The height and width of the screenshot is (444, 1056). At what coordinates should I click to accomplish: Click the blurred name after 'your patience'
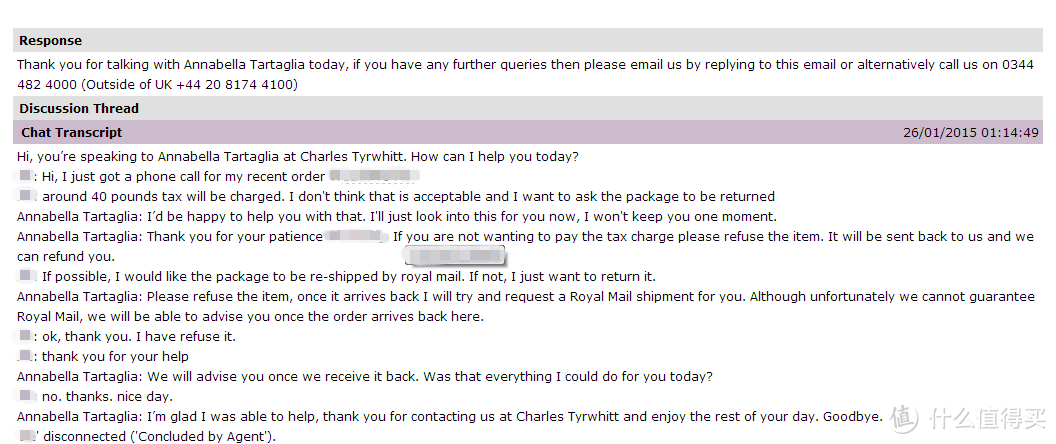[x=356, y=236]
